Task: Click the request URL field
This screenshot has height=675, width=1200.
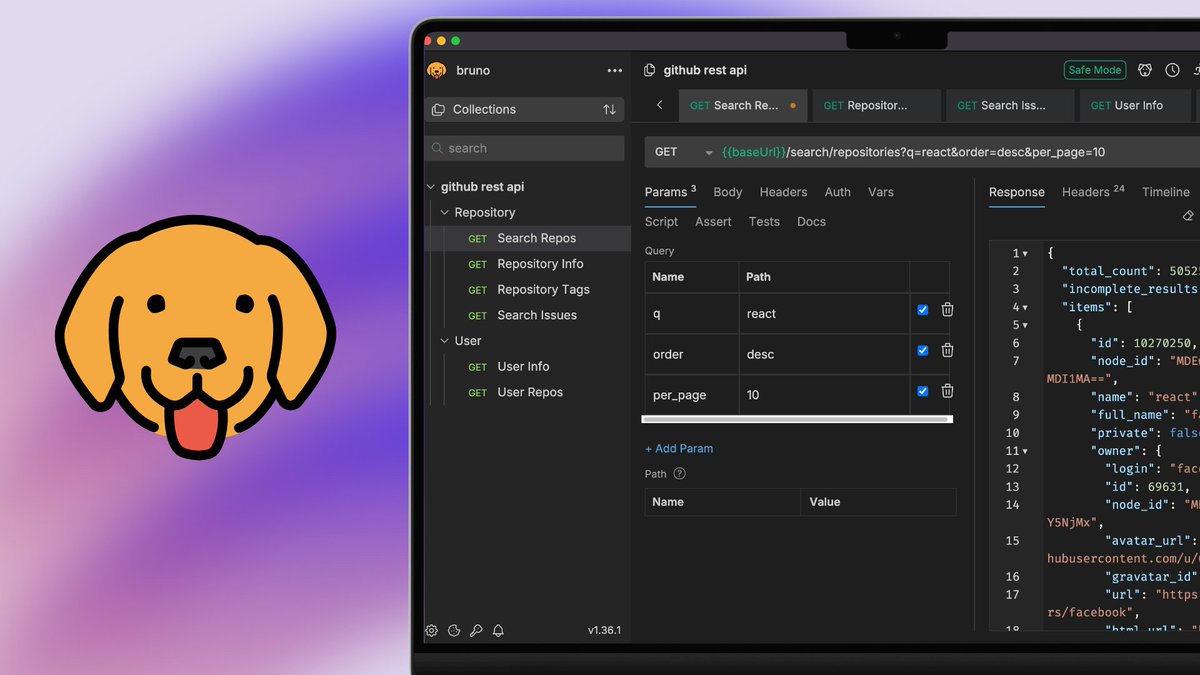Action: pos(958,152)
